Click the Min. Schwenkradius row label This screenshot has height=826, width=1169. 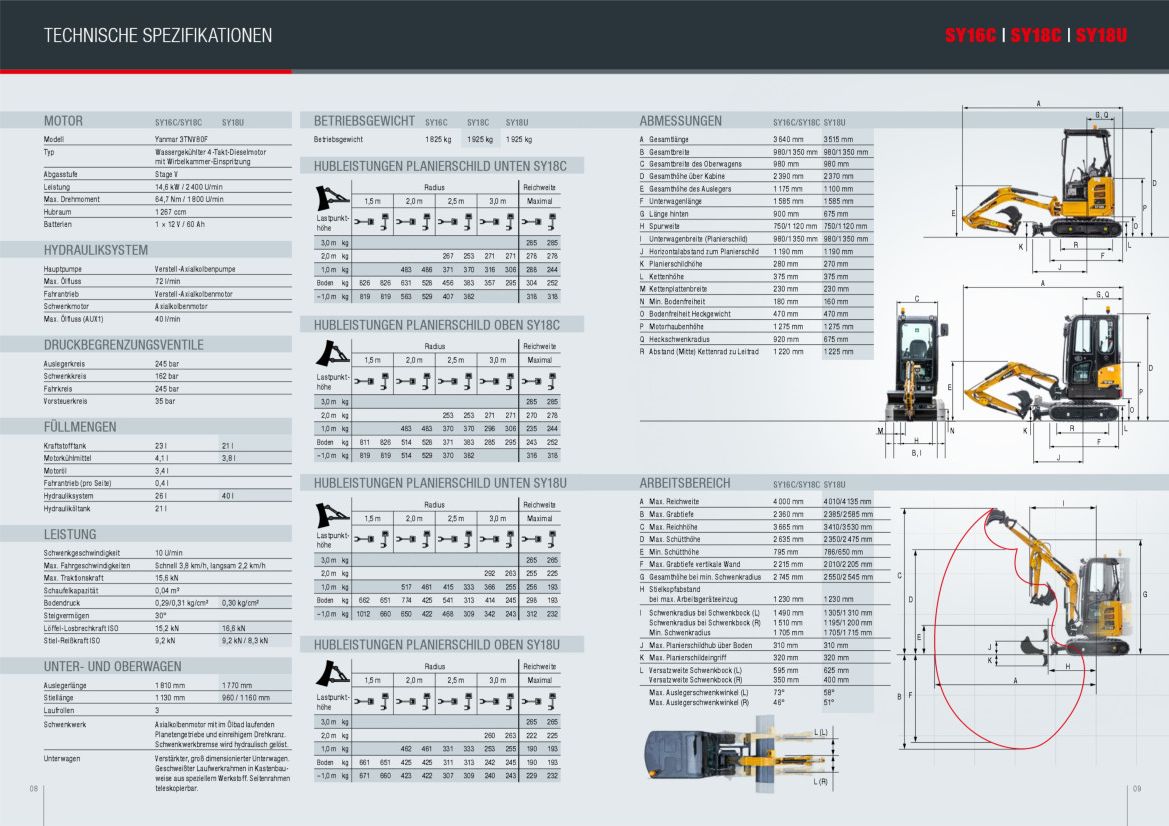679,633
